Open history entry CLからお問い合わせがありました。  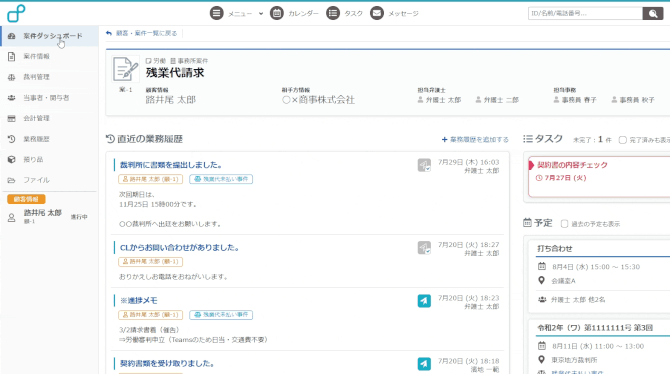coord(179,247)
